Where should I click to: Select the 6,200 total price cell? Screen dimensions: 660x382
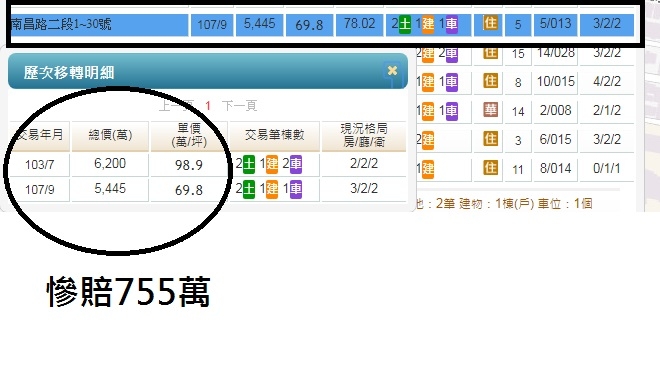click(110, 164)
